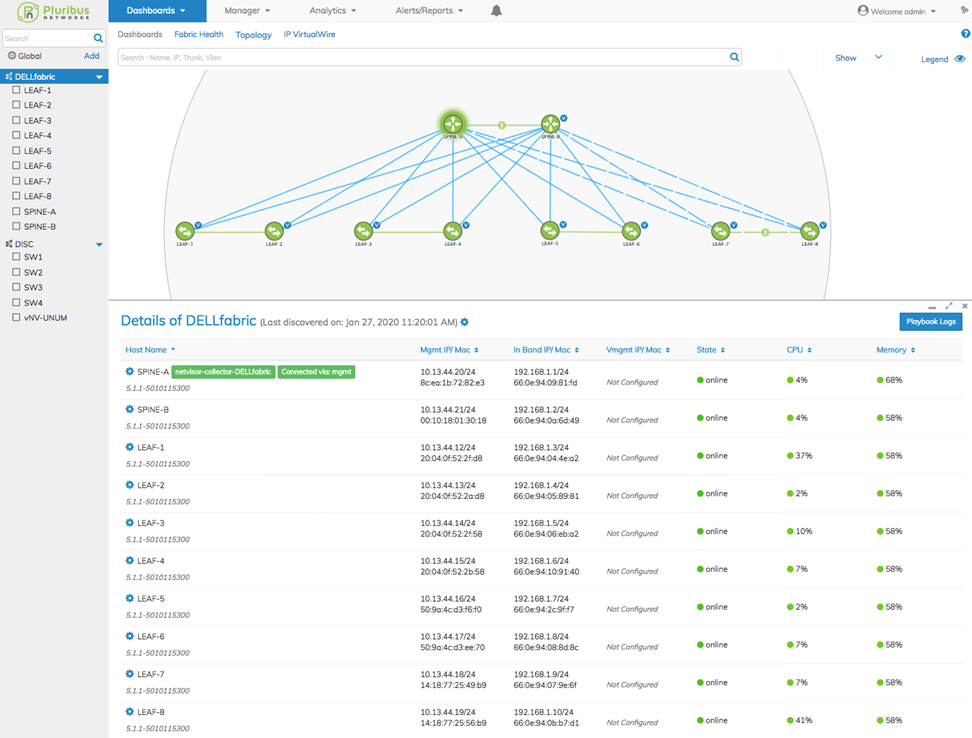Sort table by CPU column
The image size is (972, 738).
tap(799, 349)
